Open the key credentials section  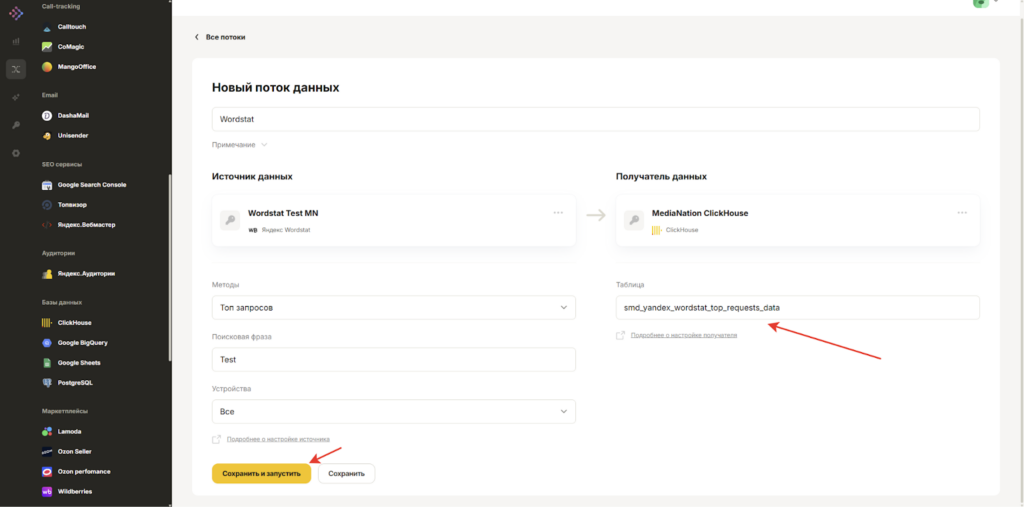(16, 125)
